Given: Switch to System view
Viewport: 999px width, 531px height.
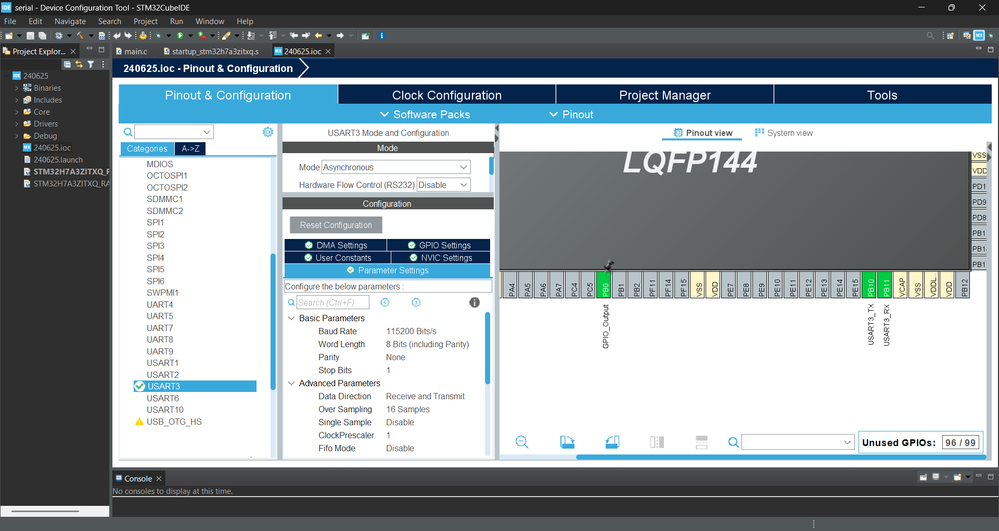Looking at the screenshot, I should 784,133.
